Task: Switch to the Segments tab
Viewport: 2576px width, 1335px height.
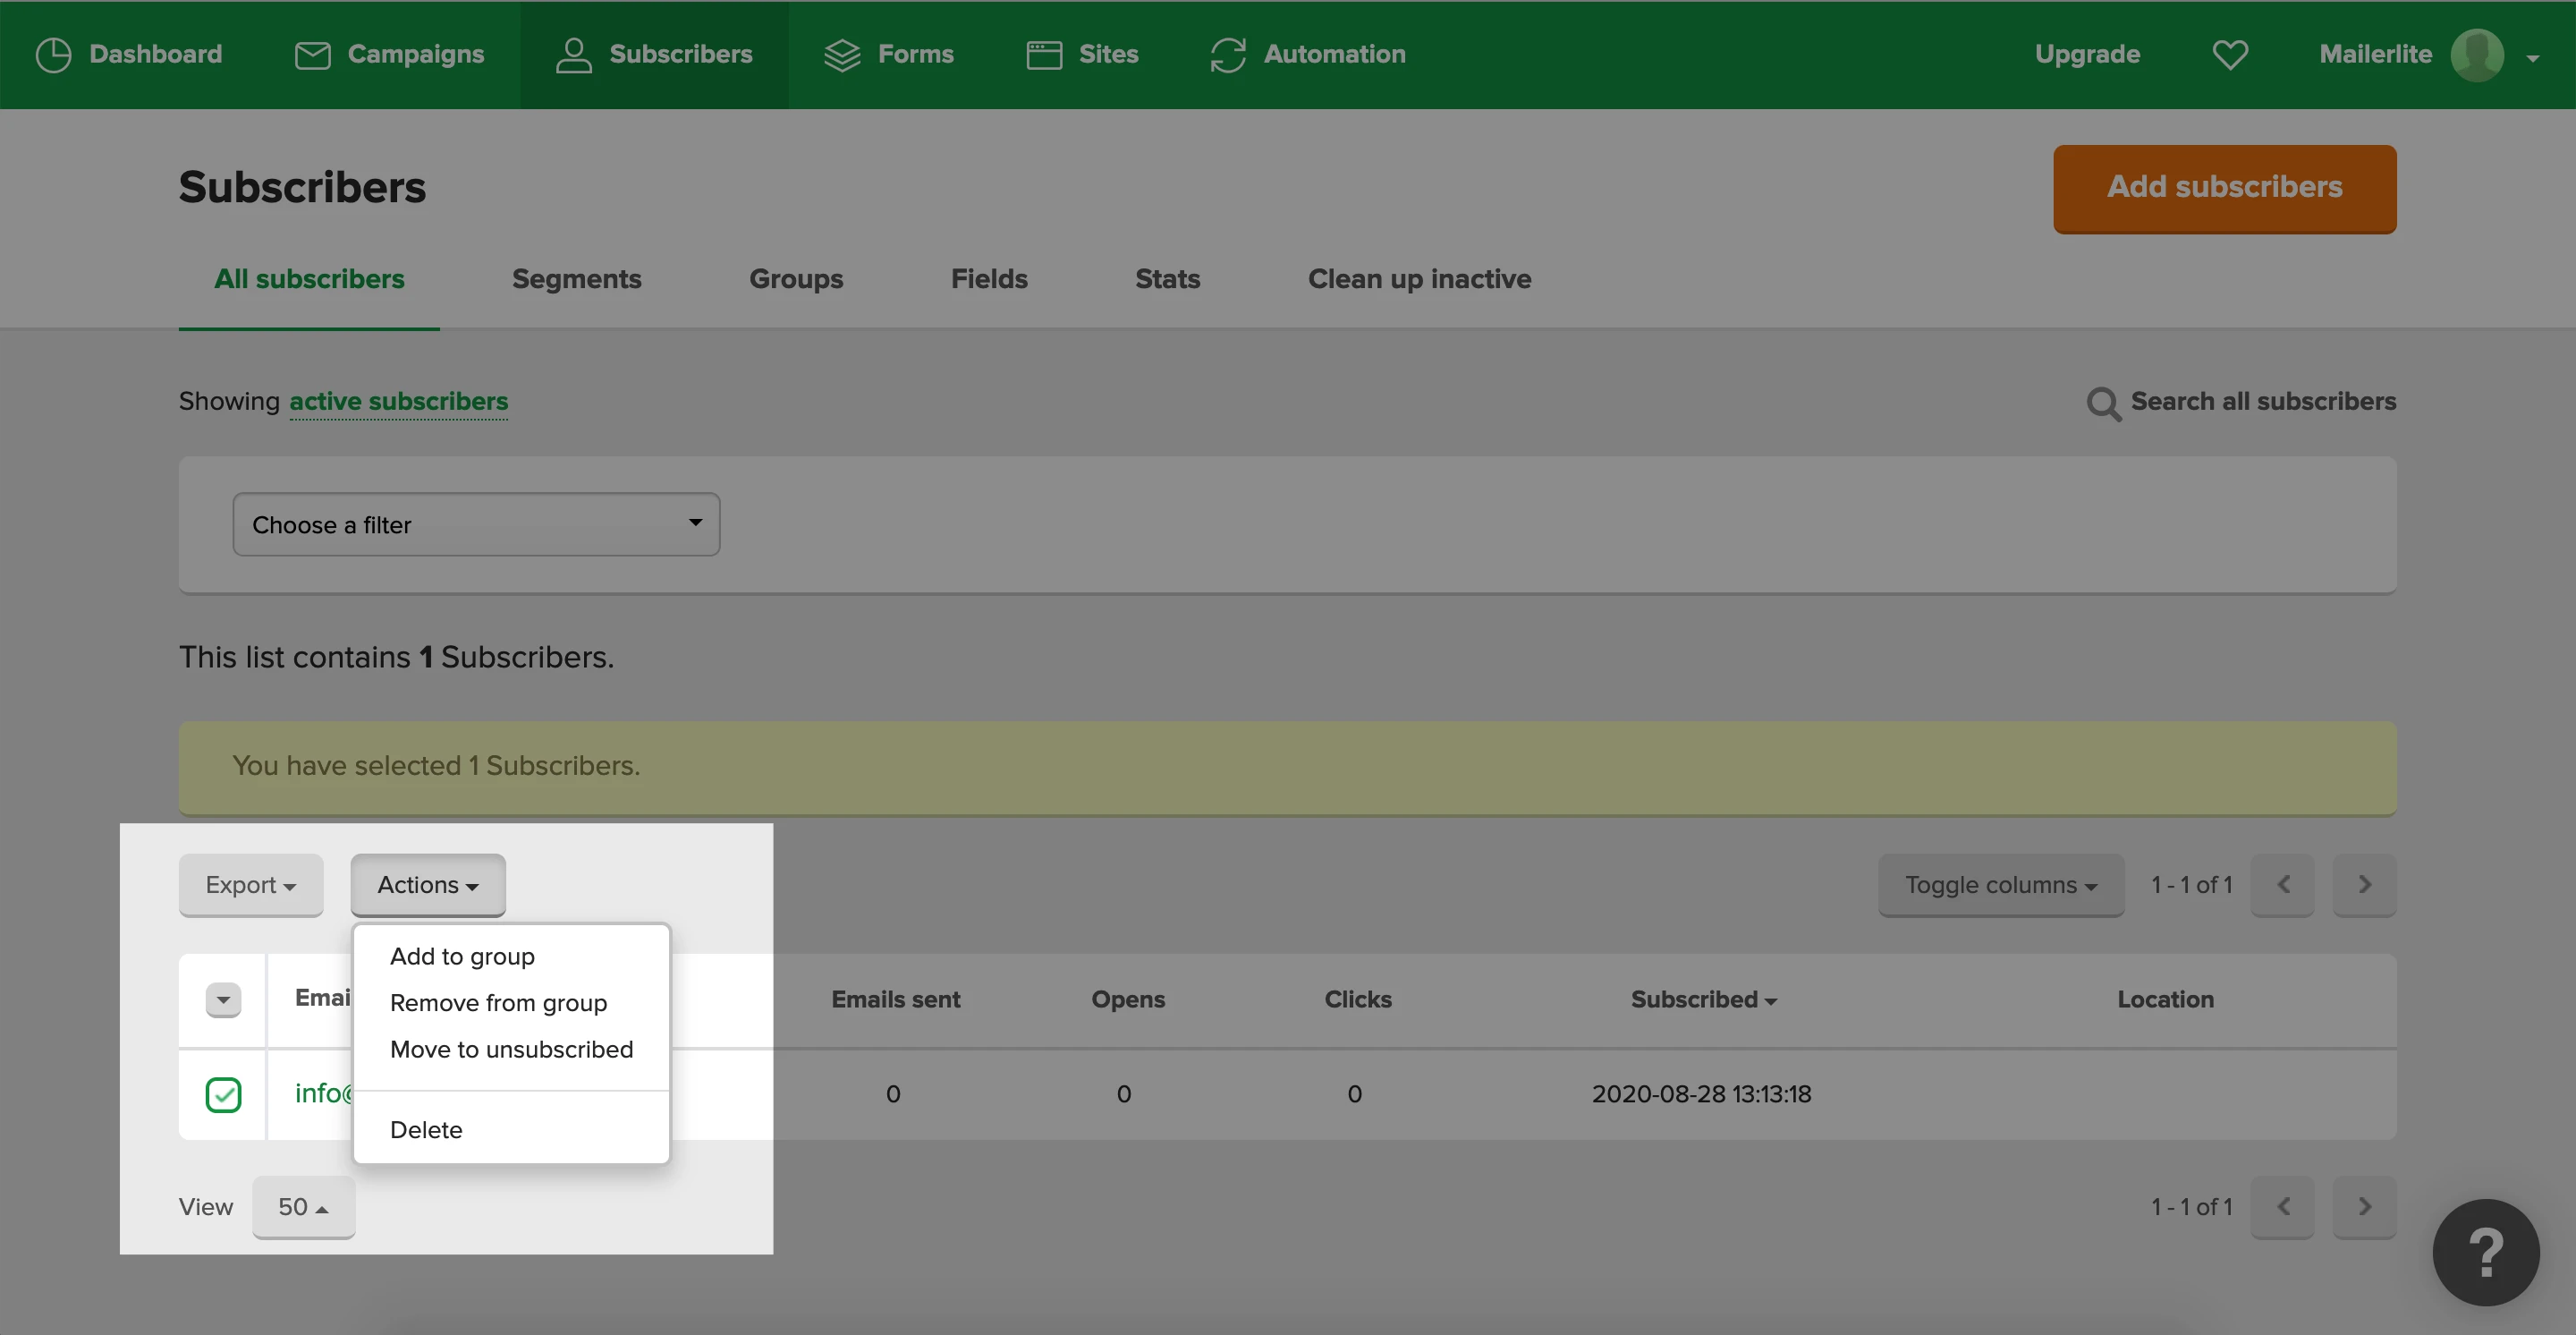Action: click(x=576, y=279)
